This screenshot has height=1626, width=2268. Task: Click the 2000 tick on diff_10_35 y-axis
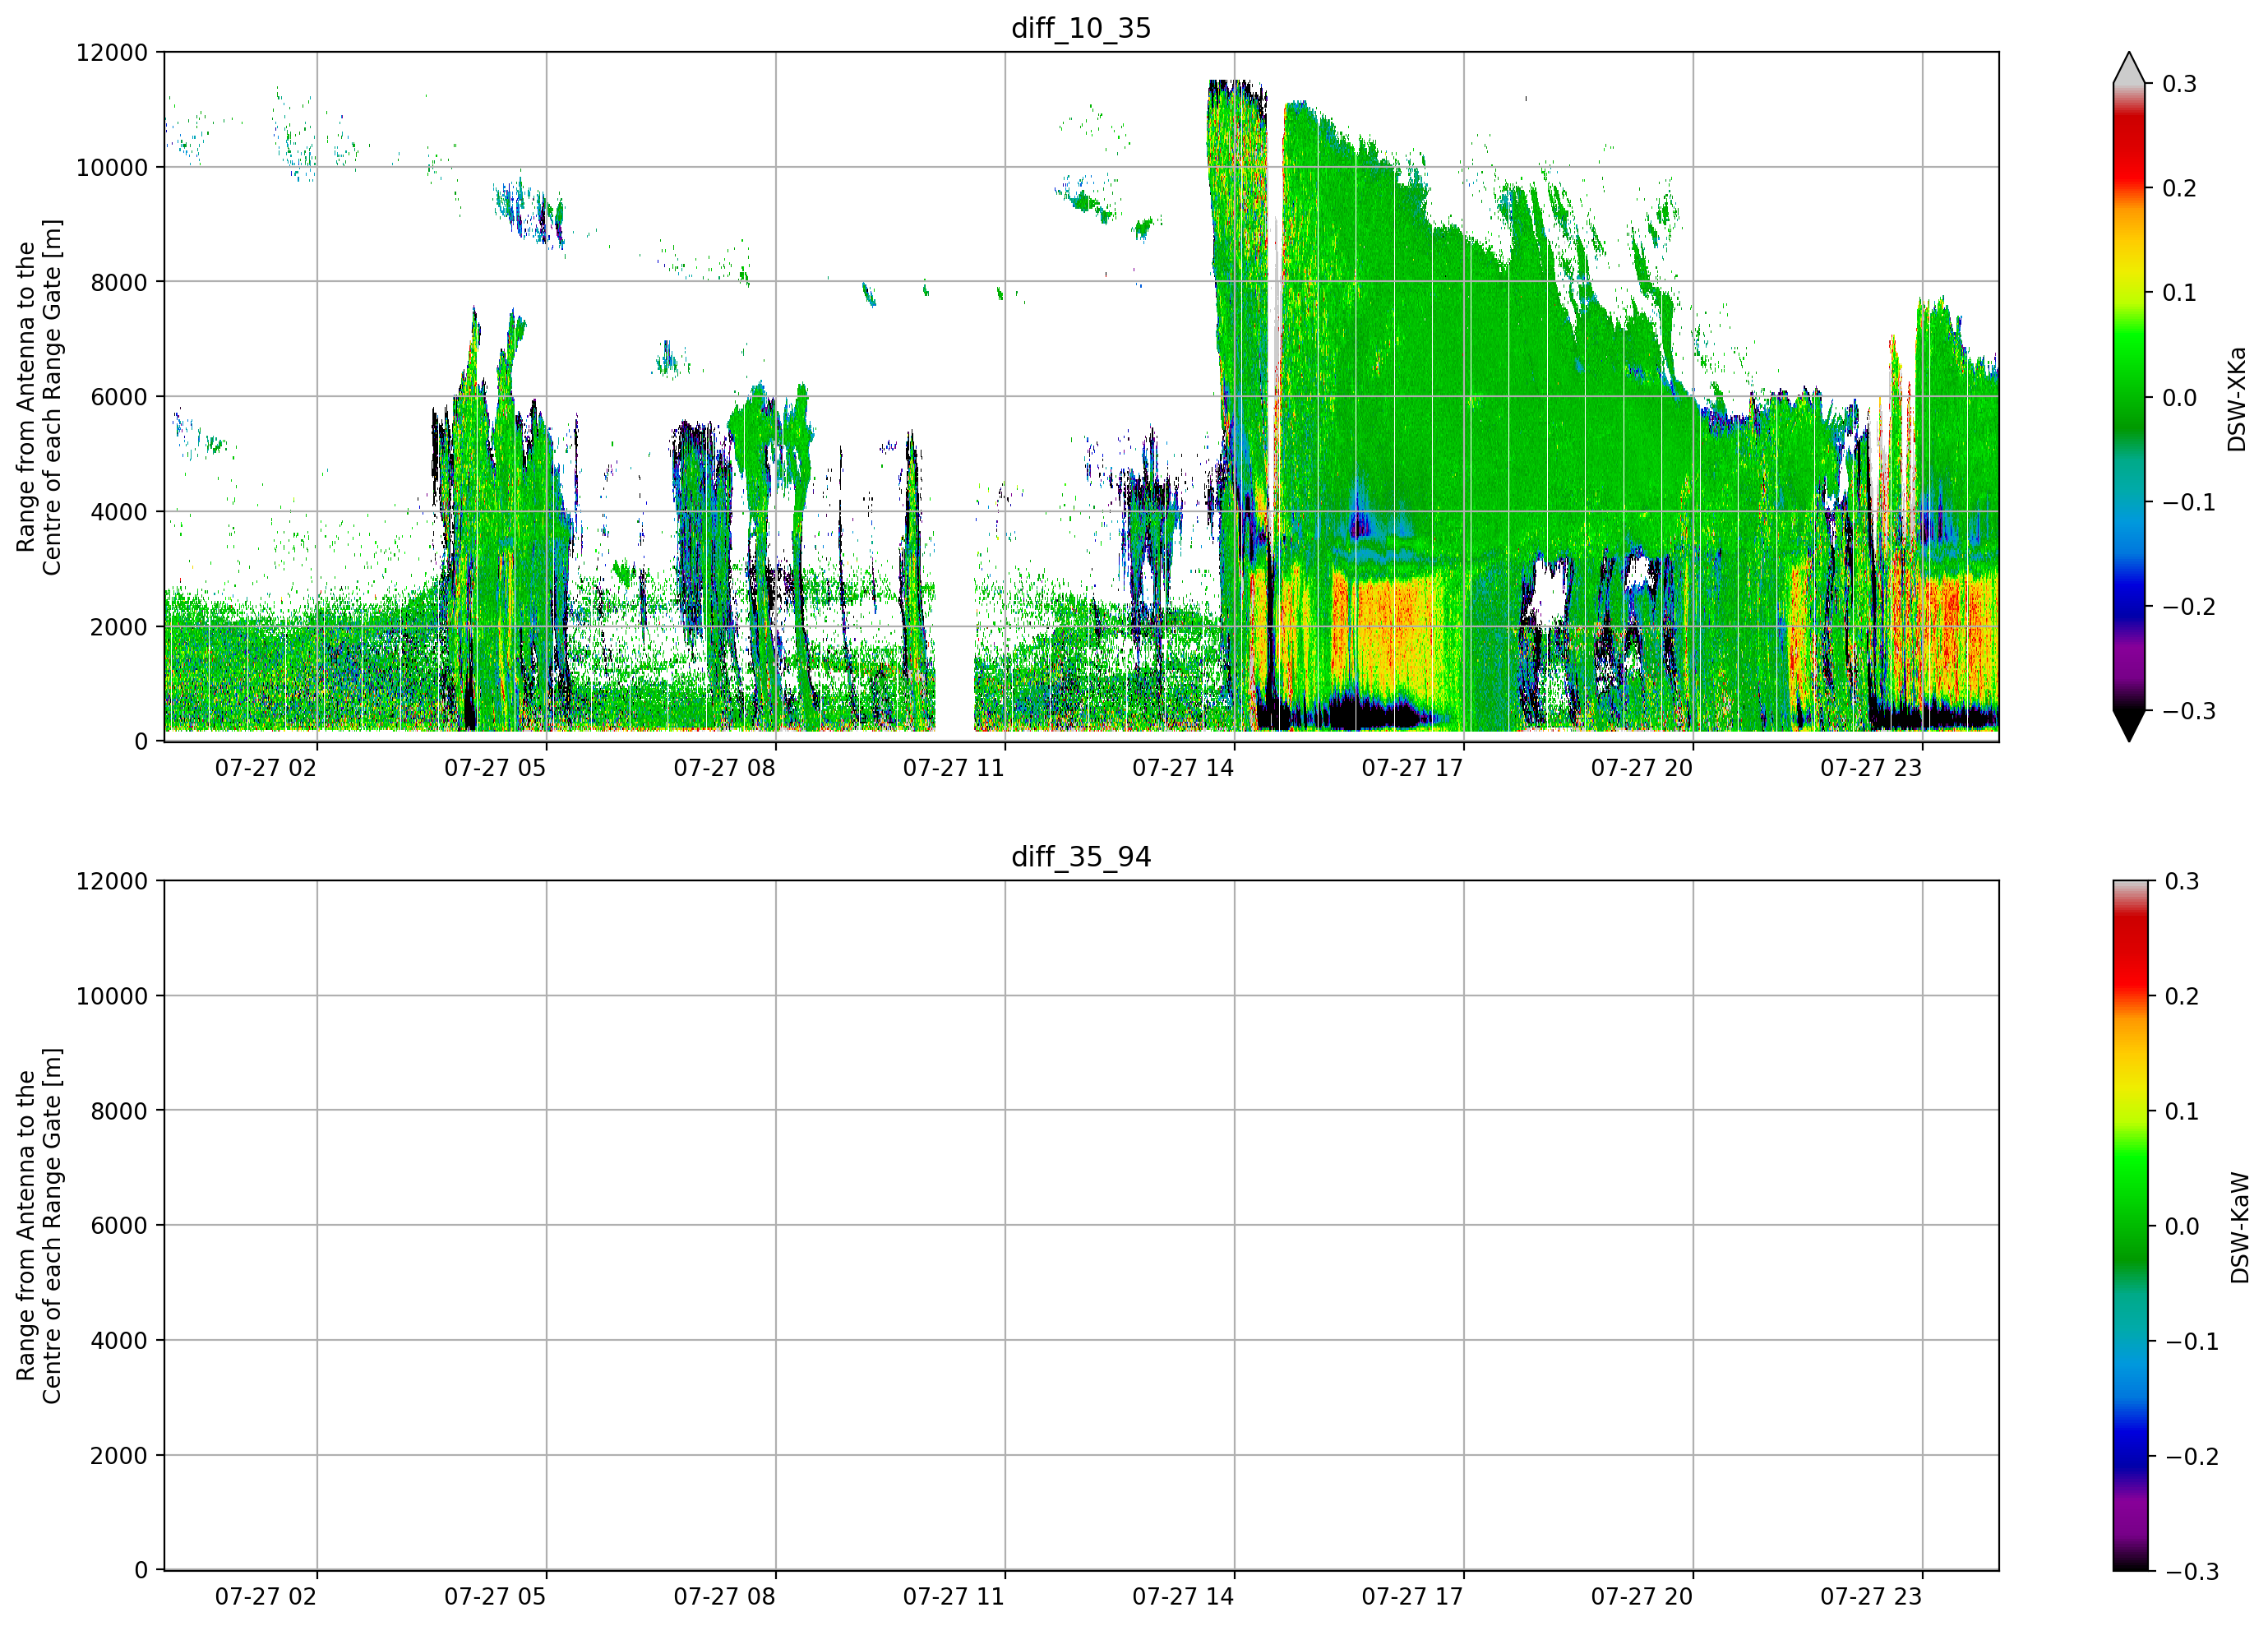[119, 627]
